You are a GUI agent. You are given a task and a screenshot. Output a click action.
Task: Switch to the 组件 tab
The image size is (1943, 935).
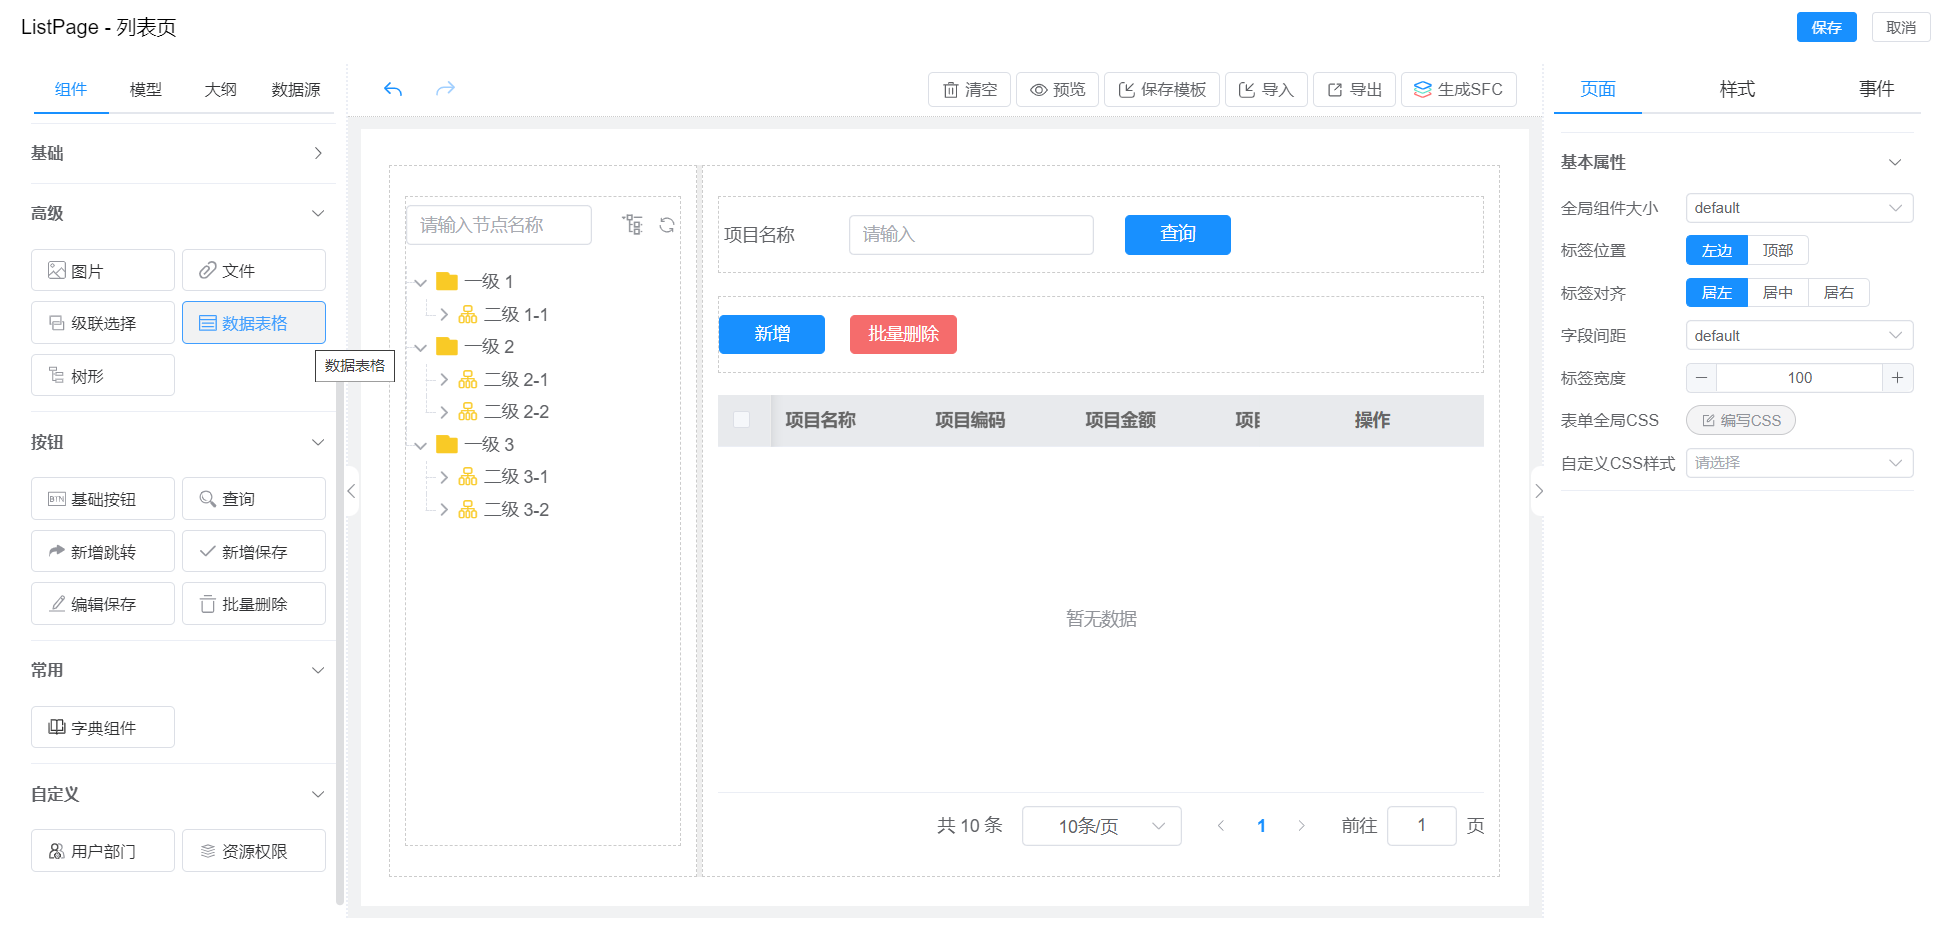(x=71, y=89)
